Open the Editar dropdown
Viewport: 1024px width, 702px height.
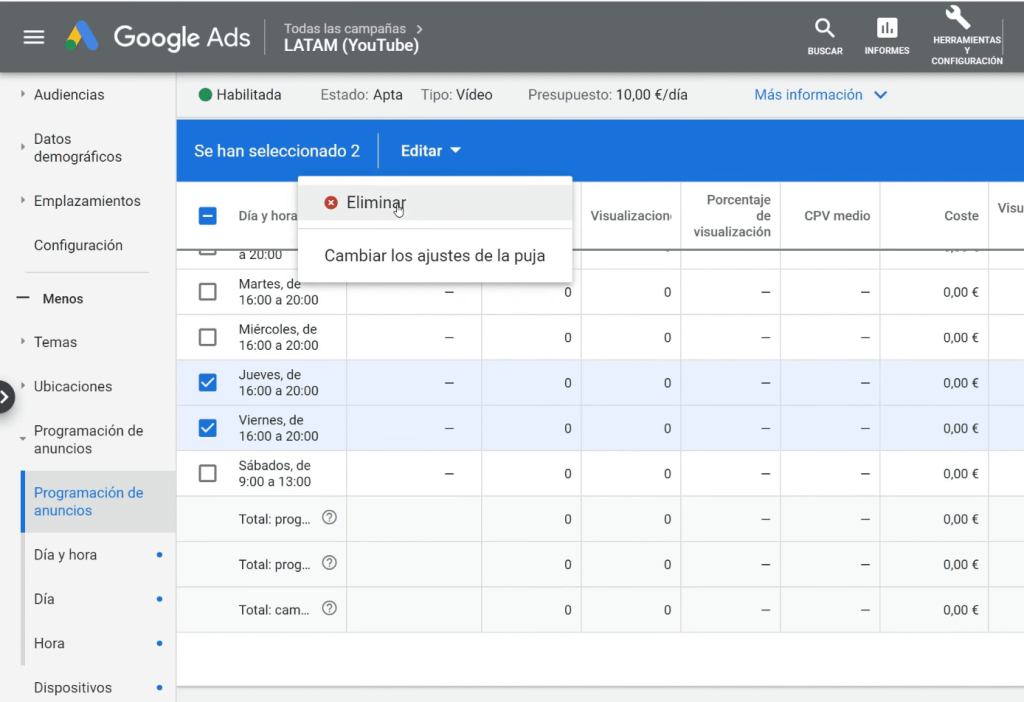430,151
